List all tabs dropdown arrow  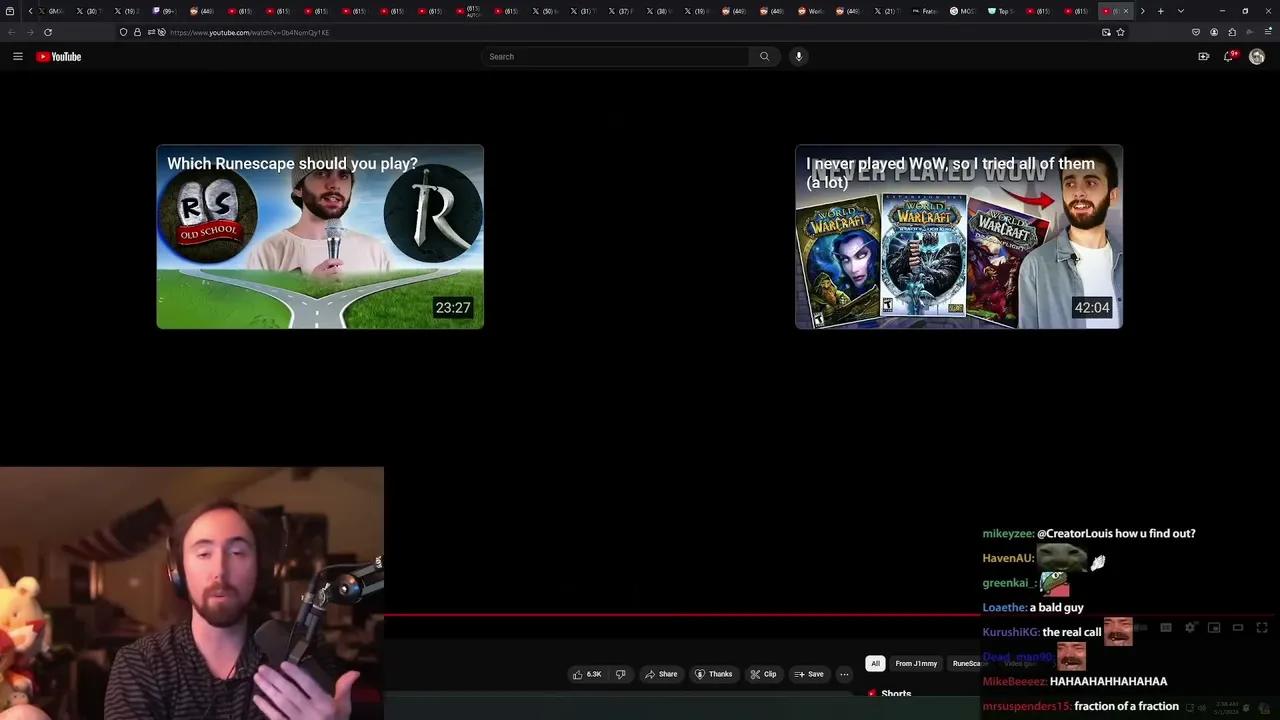[1181, 11]
